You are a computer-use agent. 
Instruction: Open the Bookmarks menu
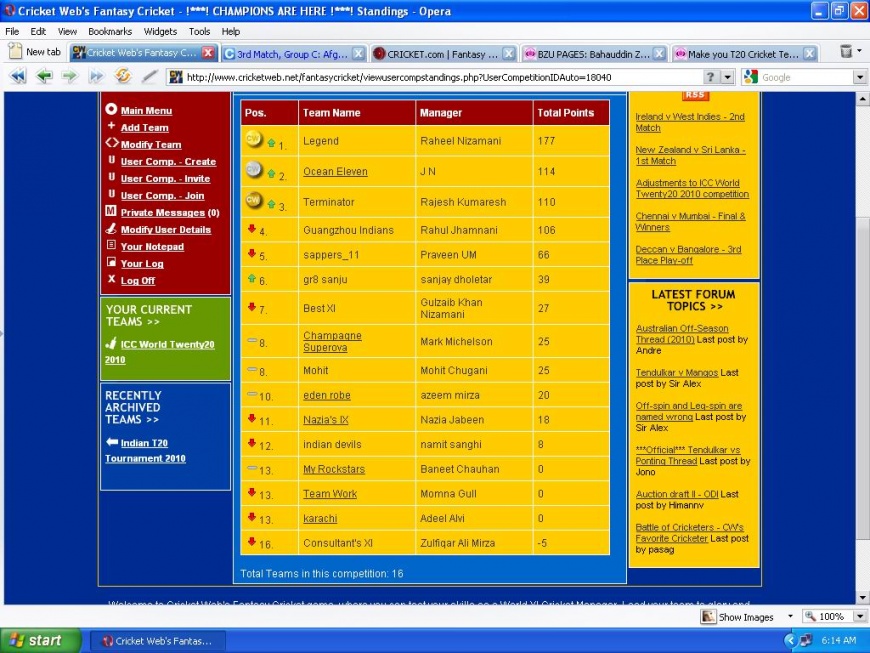tap(110, 31)
